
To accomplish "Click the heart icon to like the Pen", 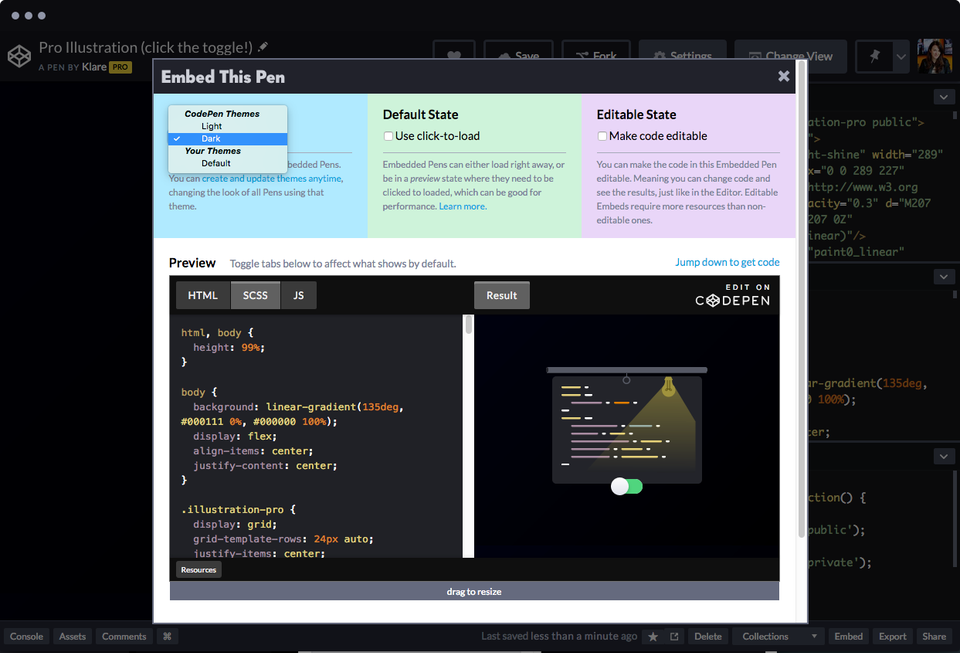I will click(453, 52).
